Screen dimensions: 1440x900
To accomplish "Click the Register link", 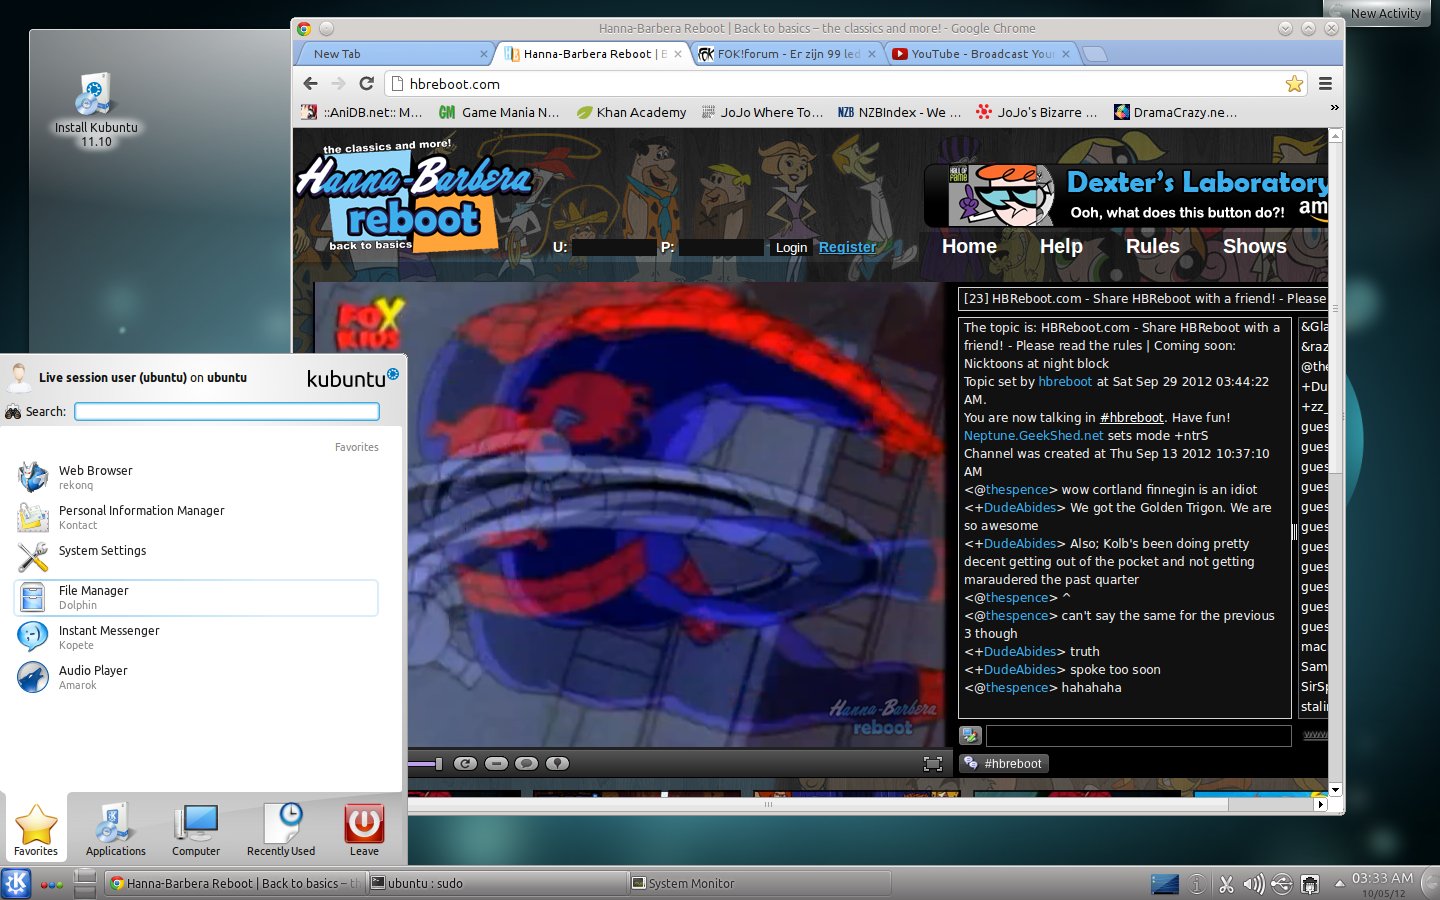I will point(847,247).
